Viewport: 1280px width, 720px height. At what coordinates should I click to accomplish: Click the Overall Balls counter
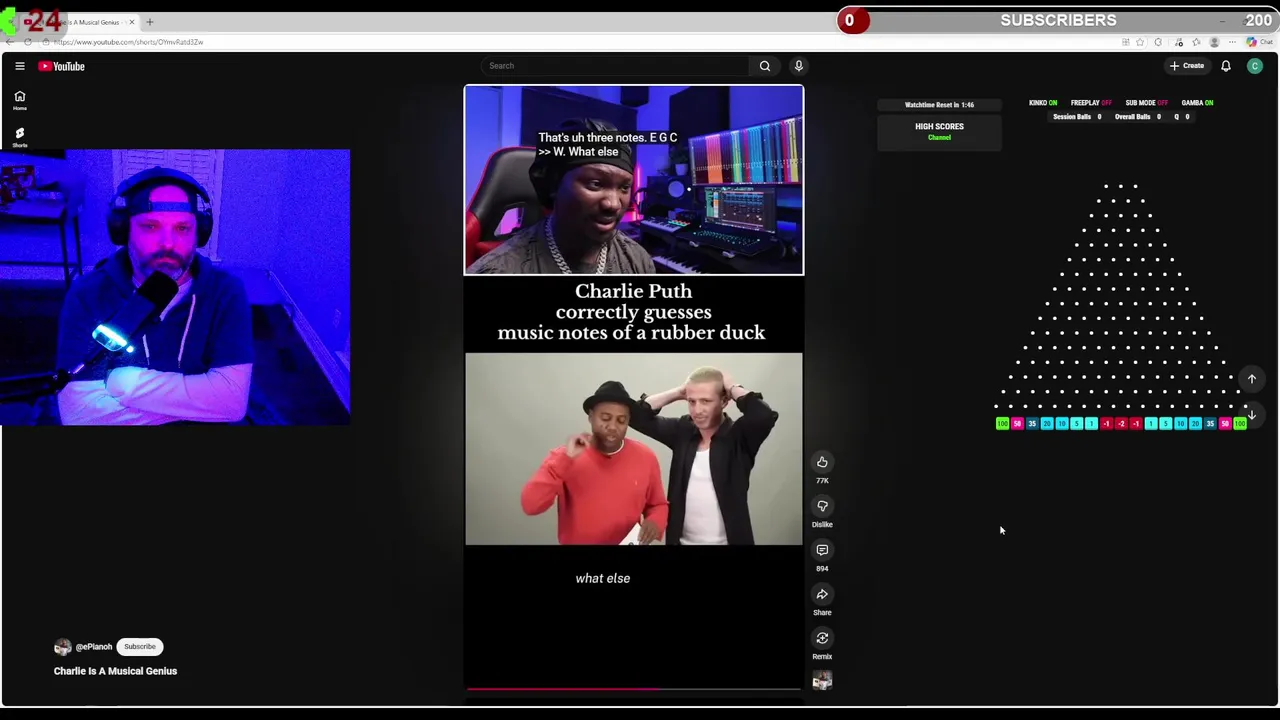tap(1138, 117)
